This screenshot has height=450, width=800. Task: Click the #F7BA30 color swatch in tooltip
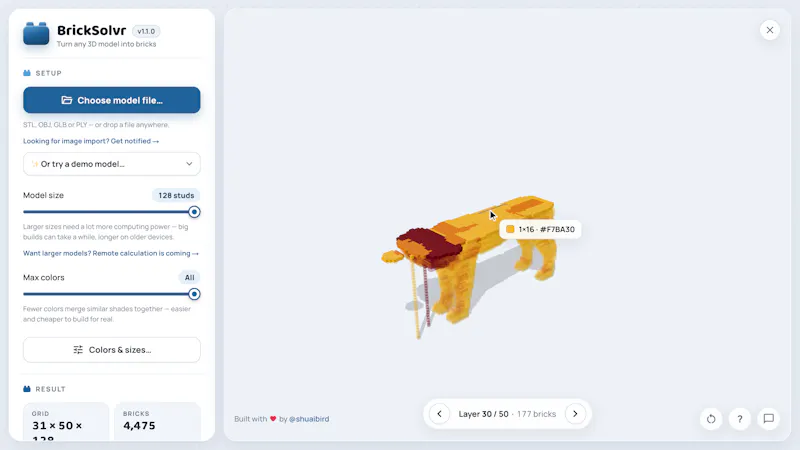point(510,229)
